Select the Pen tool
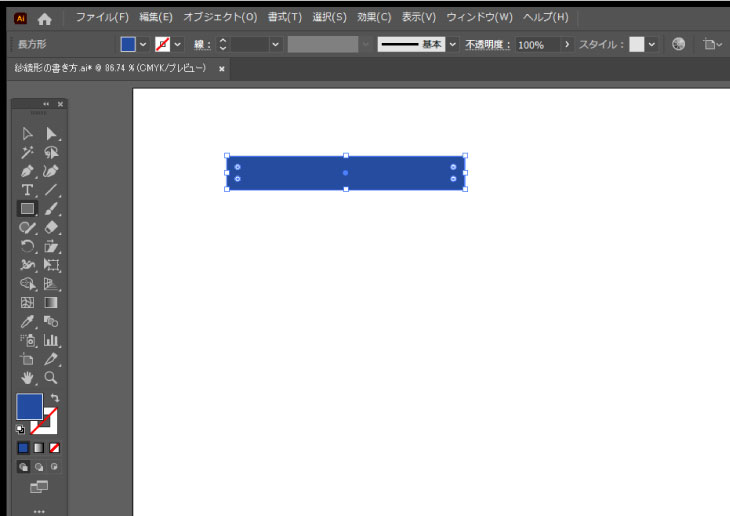 pyautogui.click(x=27, y=171)
